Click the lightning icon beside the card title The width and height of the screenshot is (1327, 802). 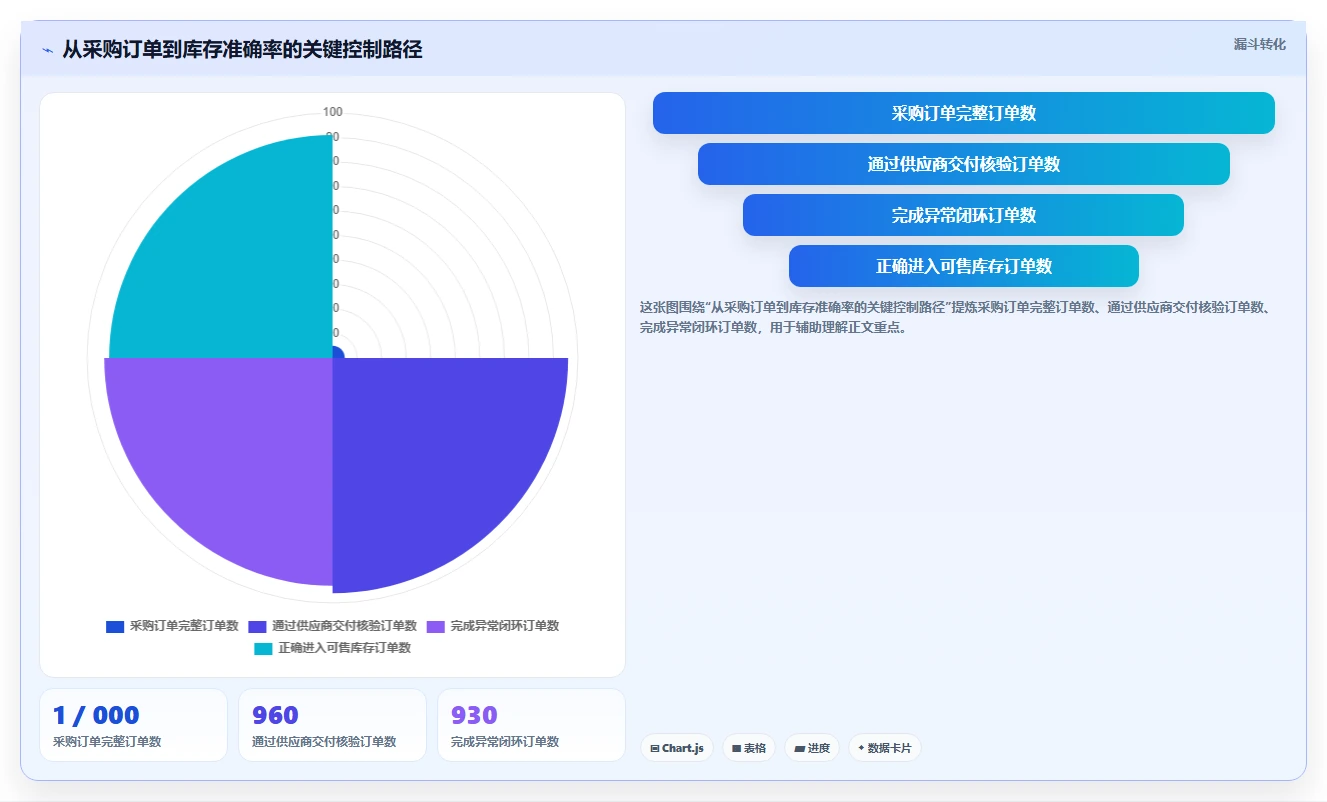click(47, 50)
